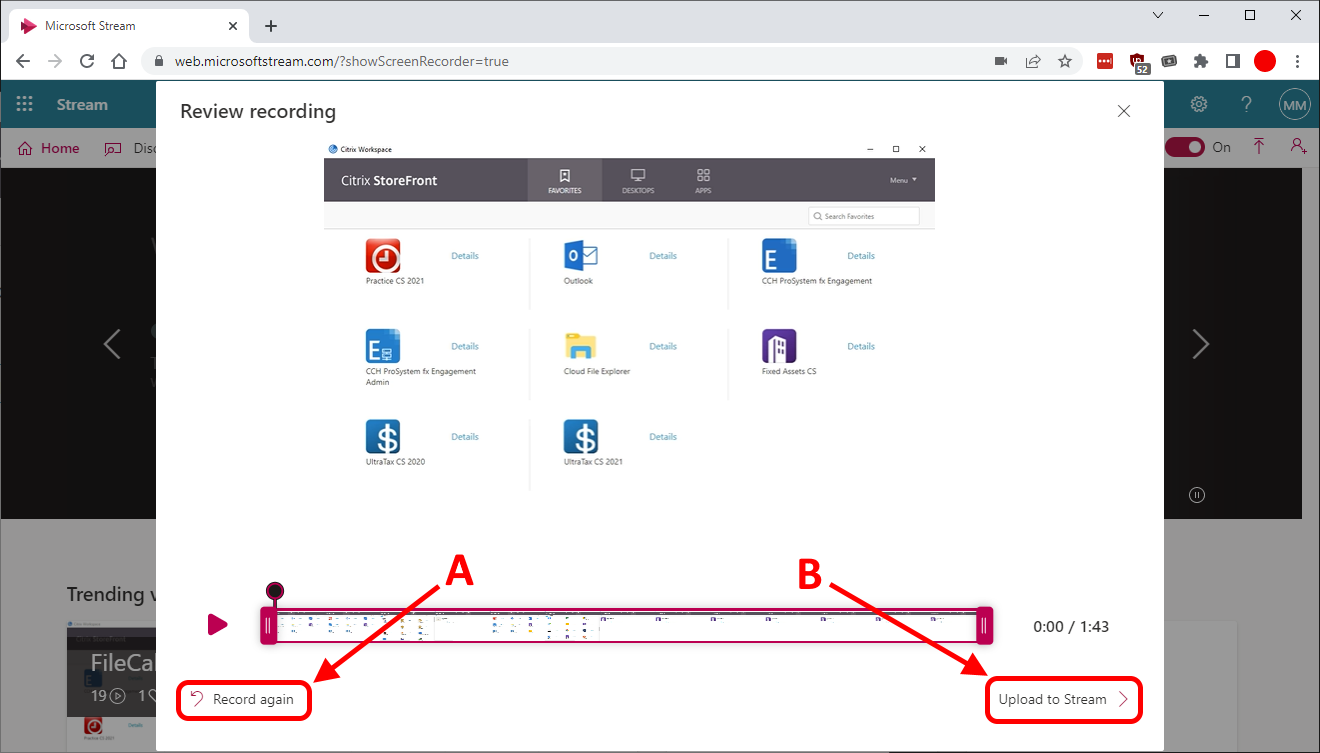This screenshot has width=1320, height=753.
Task: Click the playhead marker above timeline
Action: pos(275,591)
